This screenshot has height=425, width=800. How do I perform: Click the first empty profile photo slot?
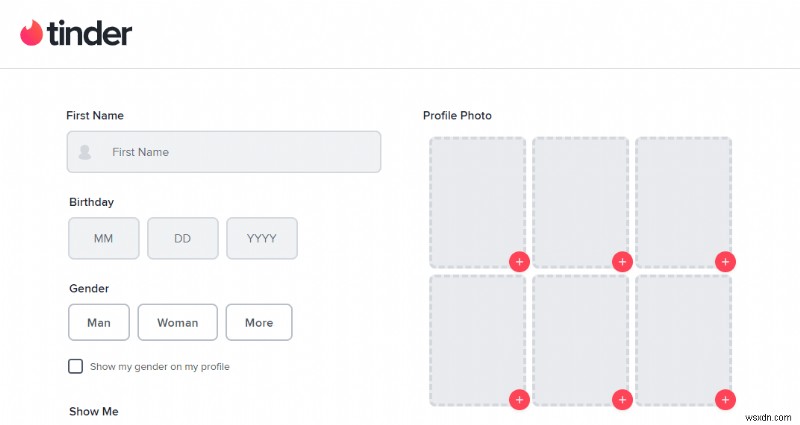pos(477,200)
